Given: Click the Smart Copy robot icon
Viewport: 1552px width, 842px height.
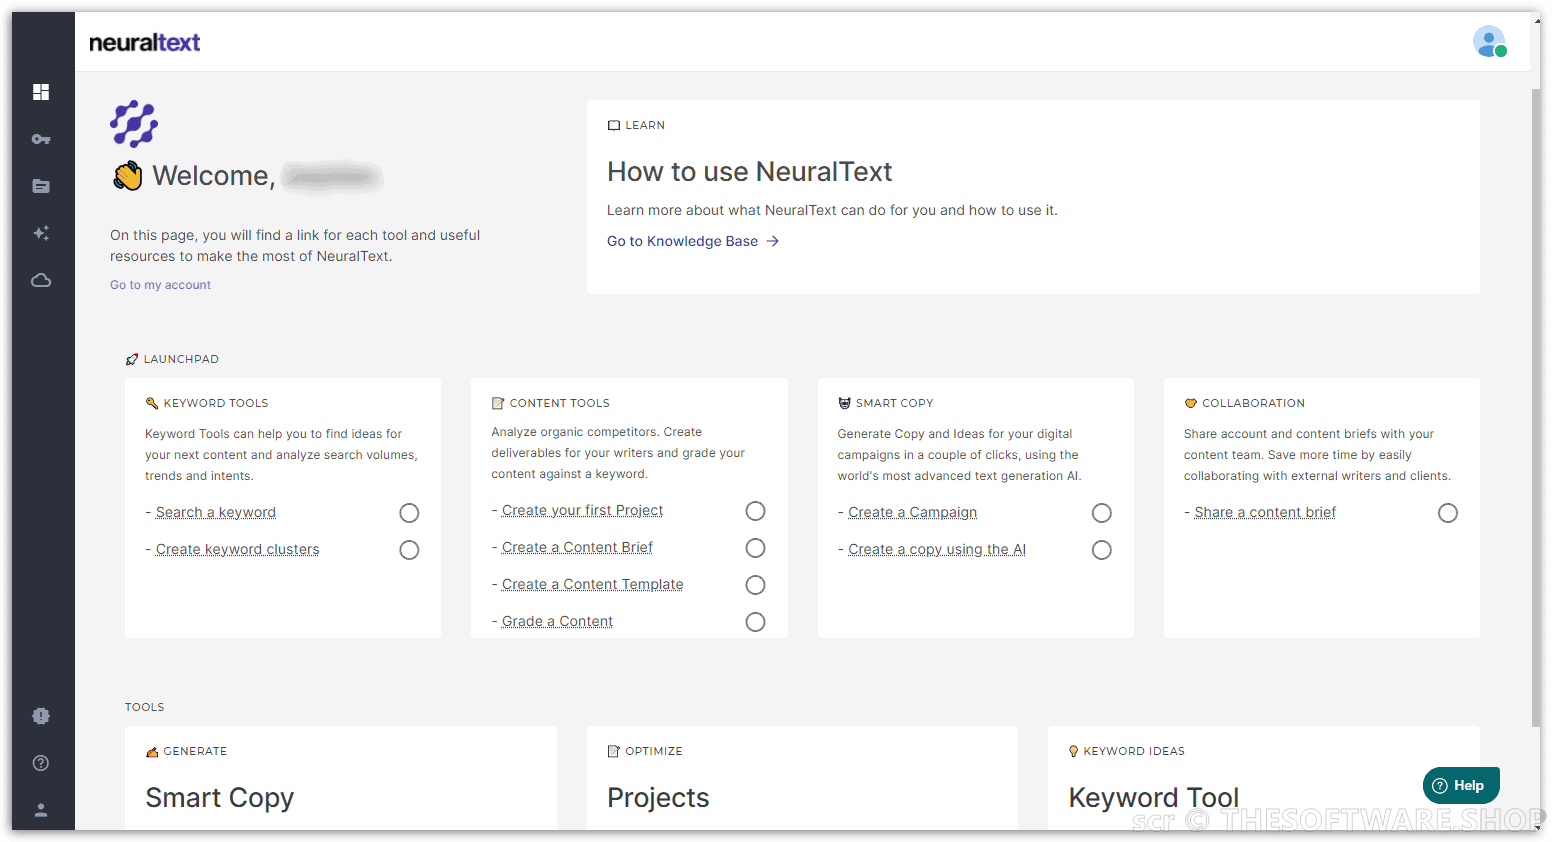Looking at the screenshot, I should point(845,403).
